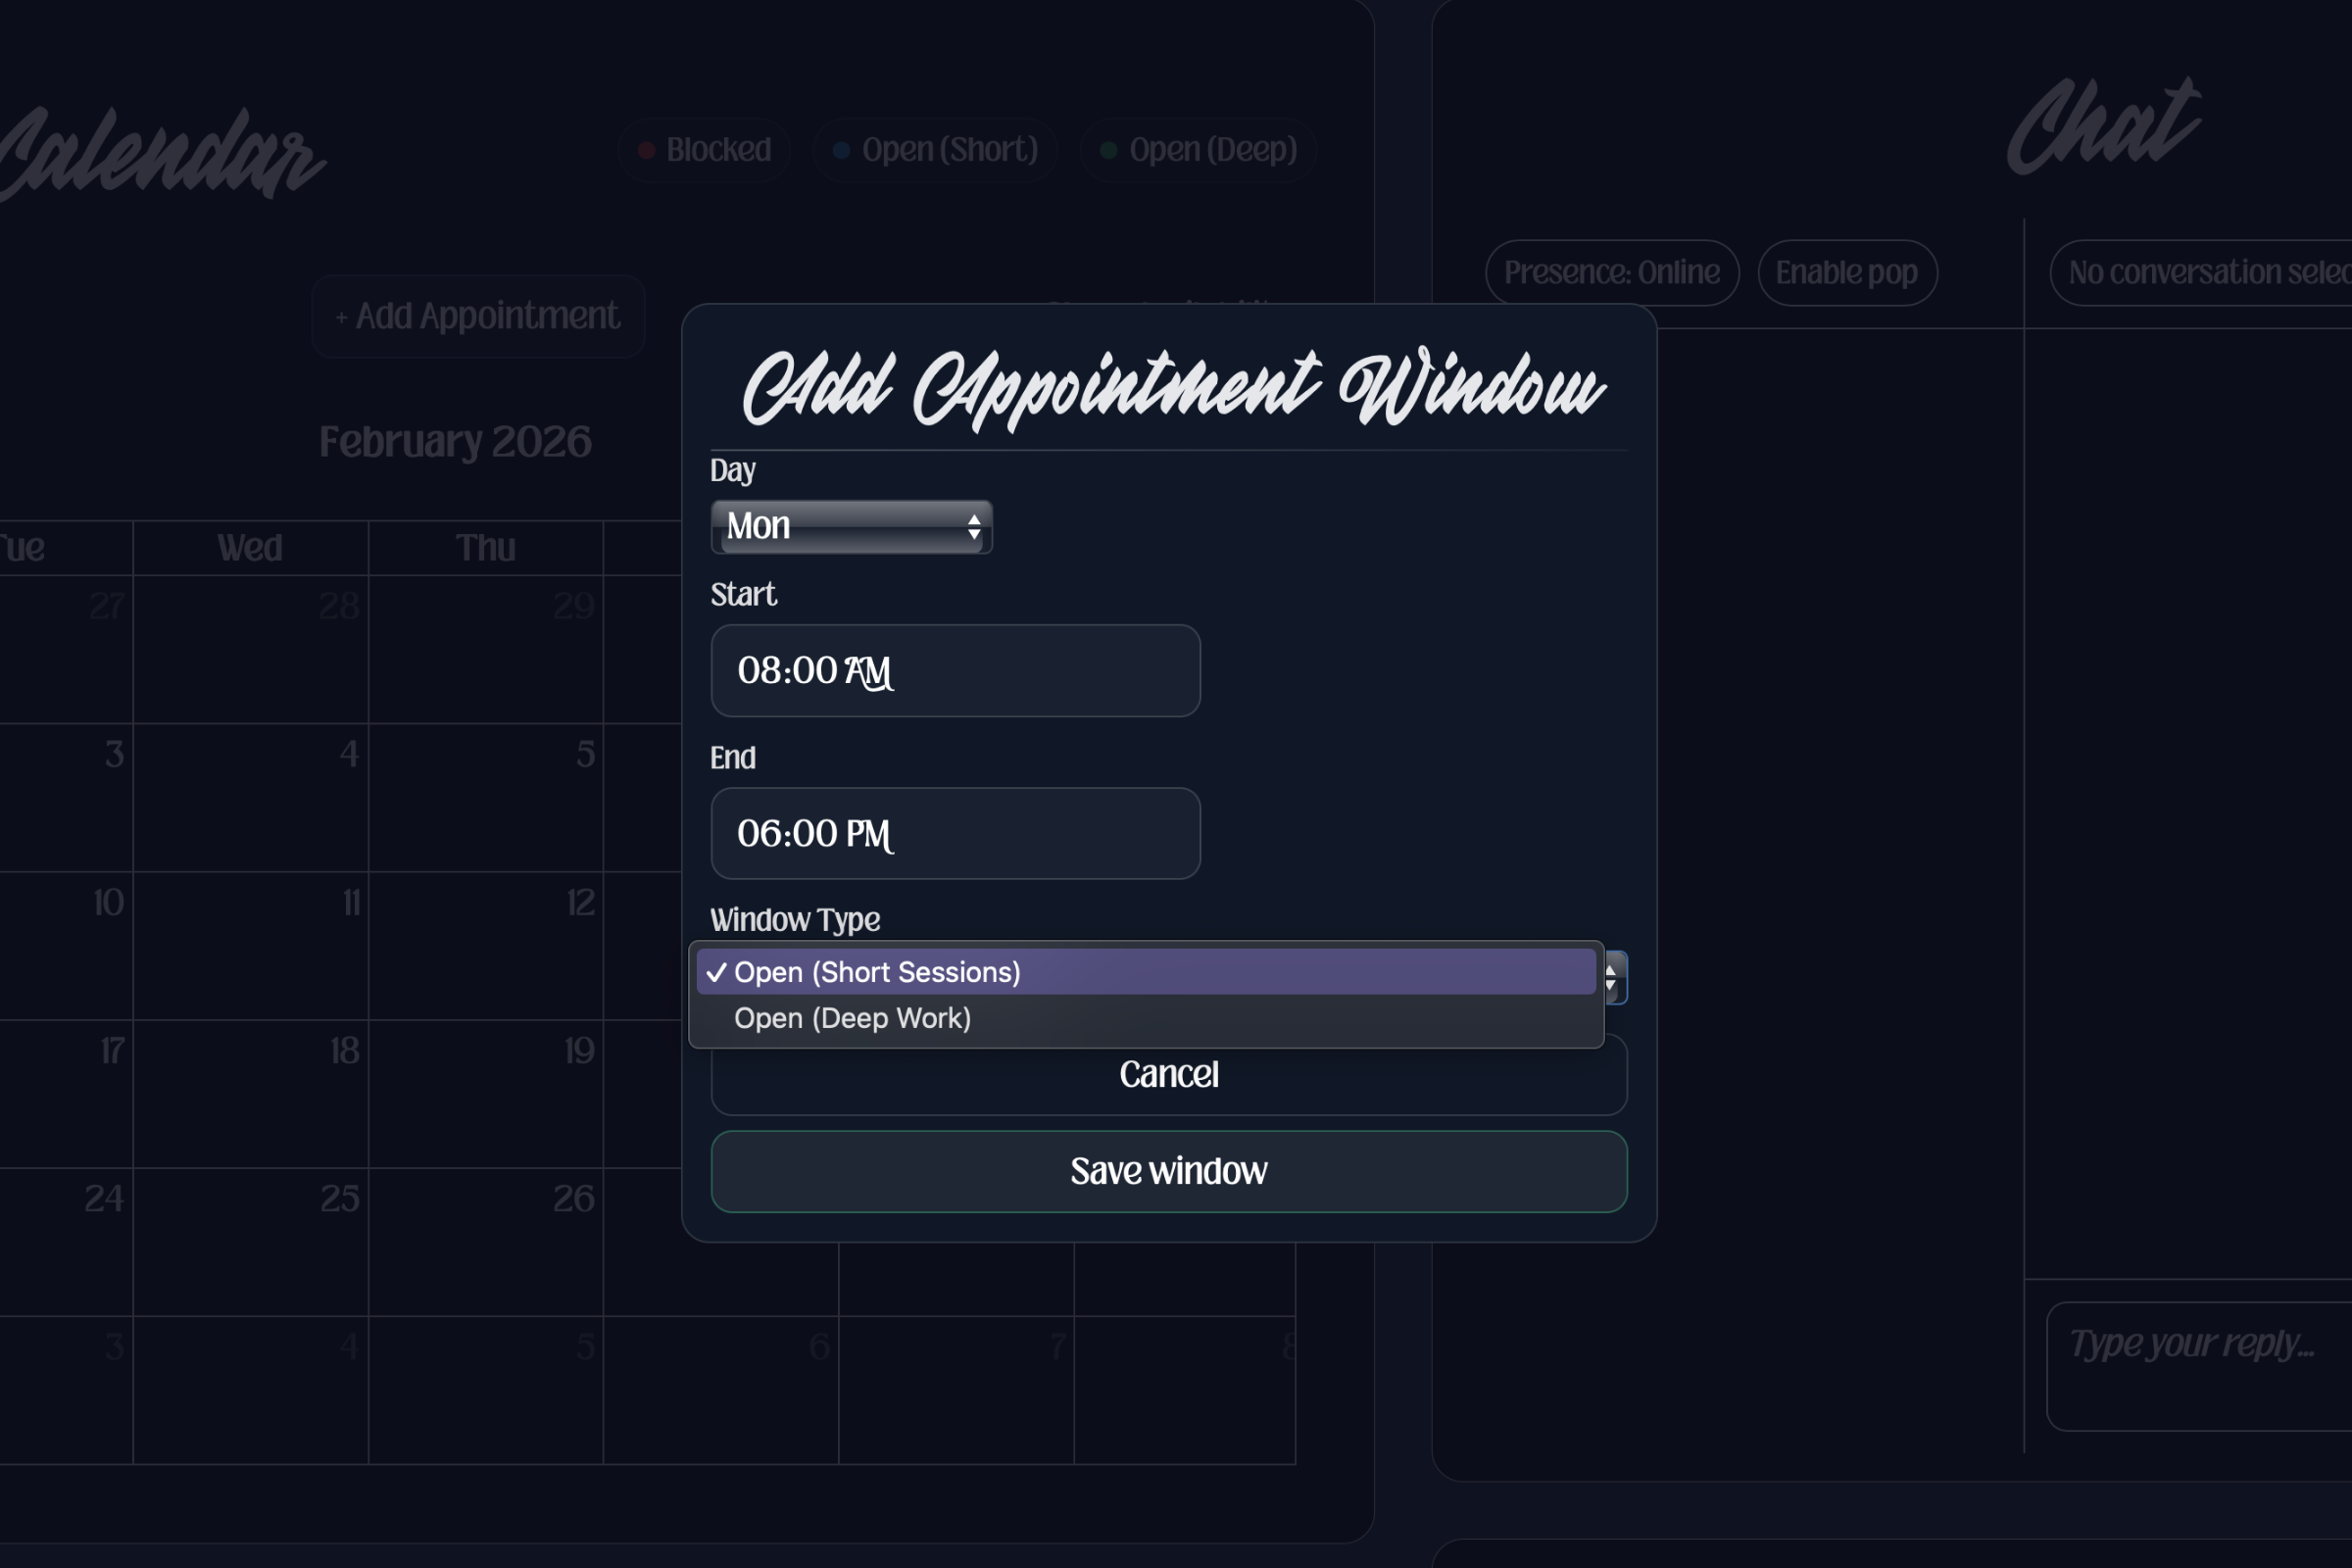This screenshot has height=1568, width=2352.
Task: Click Window Type select arrows
Action: pyautogui.click(x=1611, y=978)
